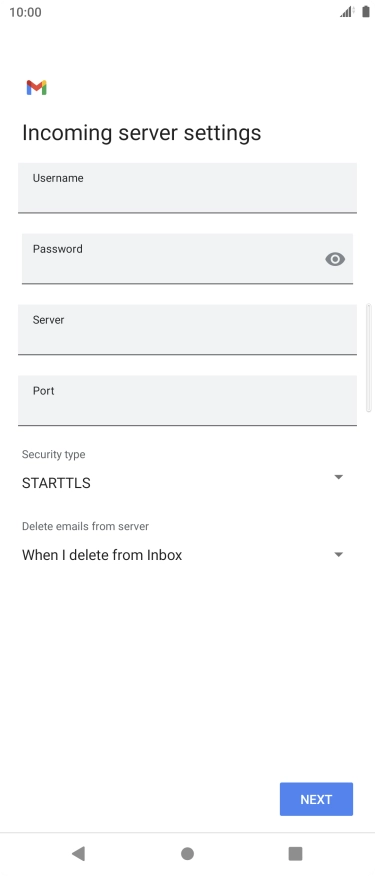Click the vertical scrollbar on the right
This screenshot has width=375, height=876.
368,358
